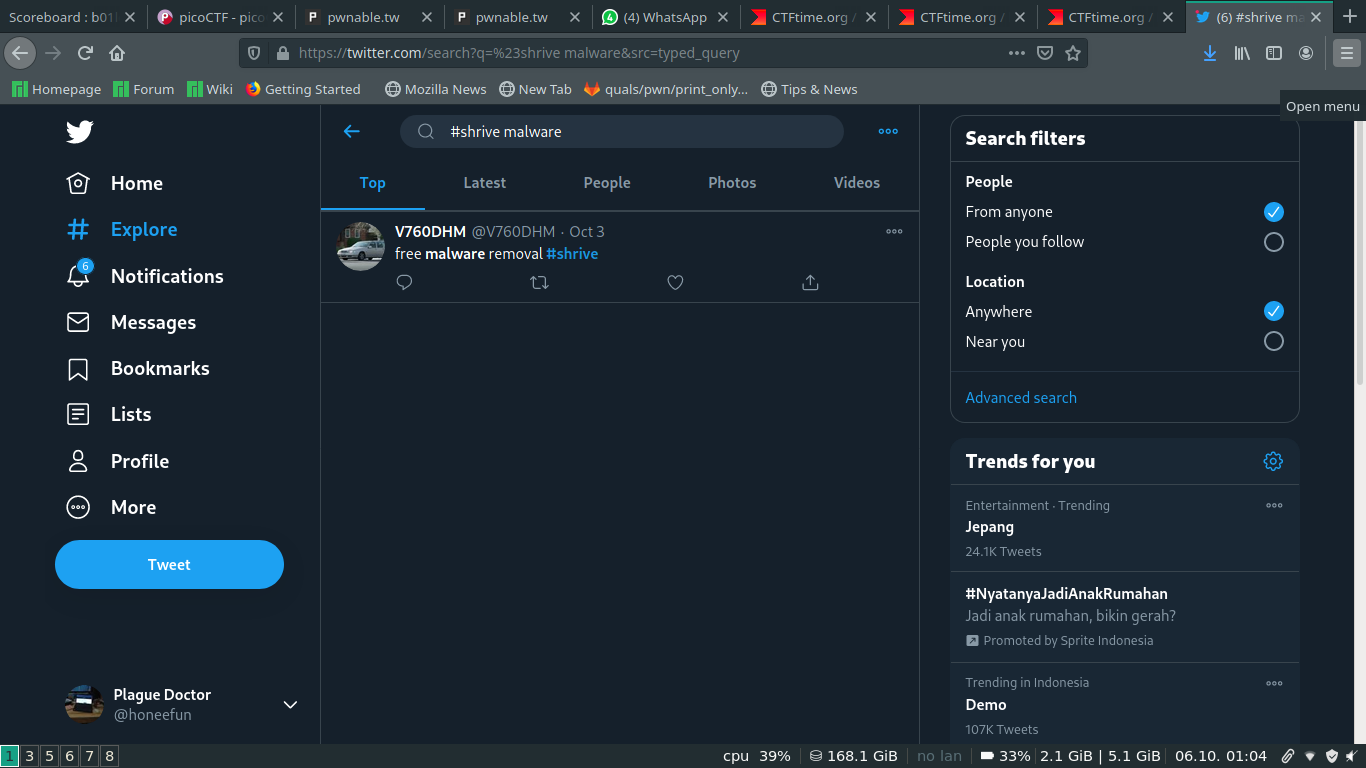1366x768 pixels.
Task: Open options for the Jepang trend
Action: point(1274,505)
